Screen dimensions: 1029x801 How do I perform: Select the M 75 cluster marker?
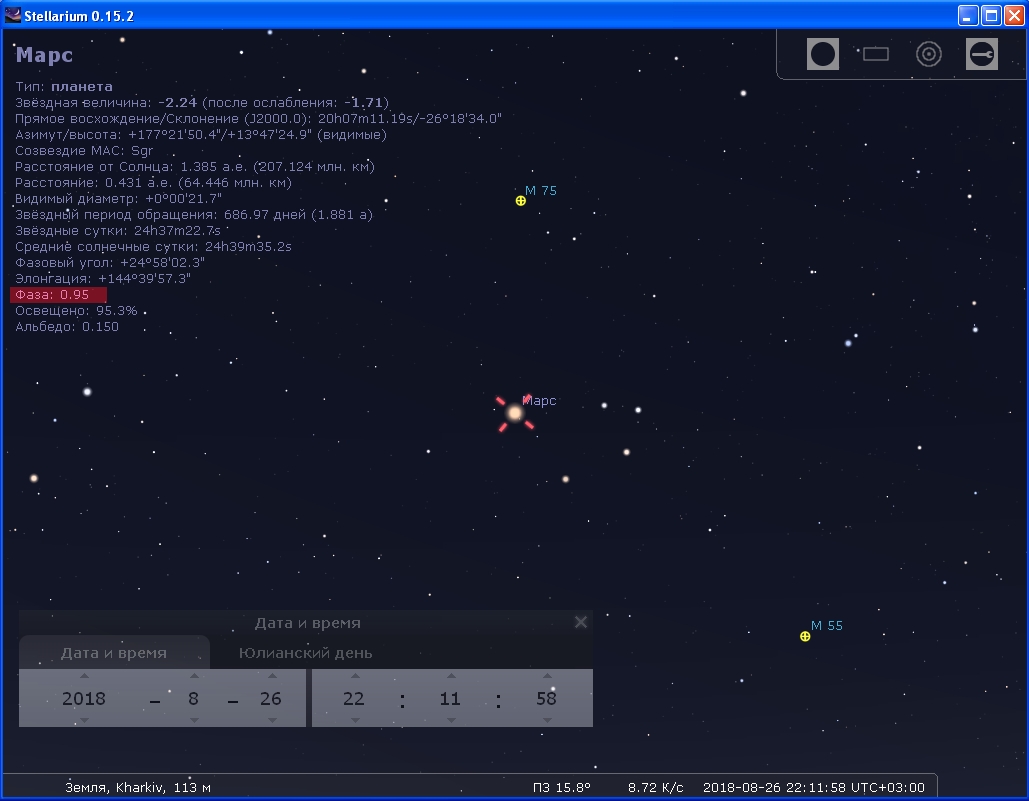point(520,201)
